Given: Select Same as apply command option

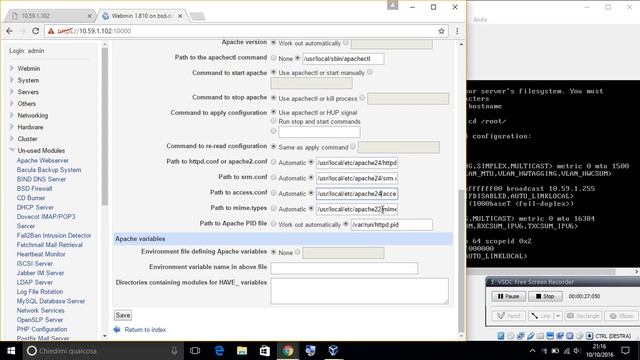Looking at the screenshot, I should (274, 147).
